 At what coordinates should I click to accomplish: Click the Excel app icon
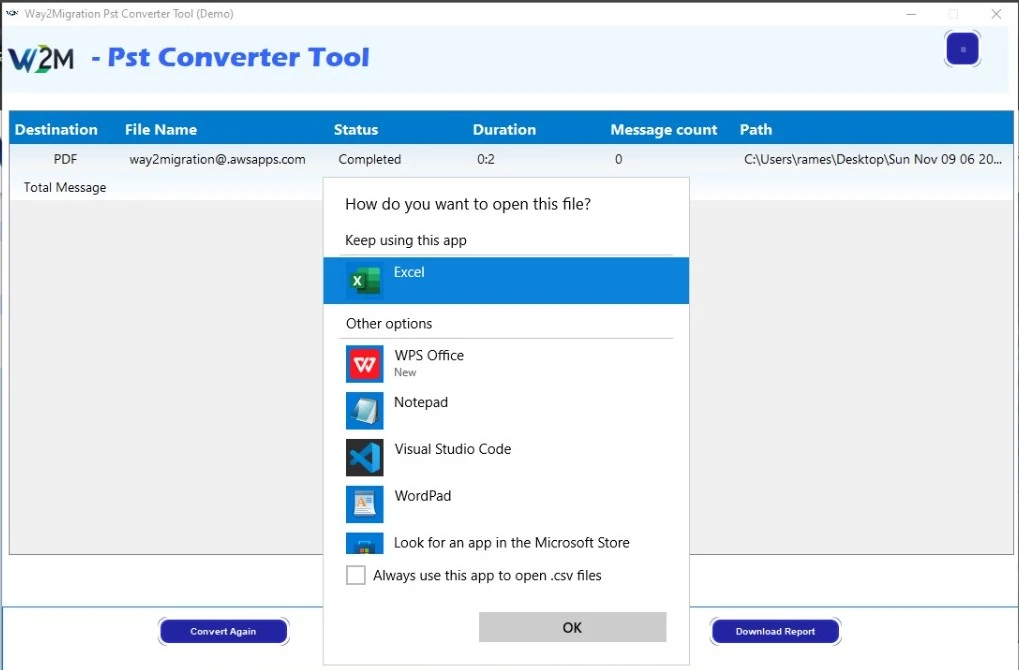tap(365, 280)
